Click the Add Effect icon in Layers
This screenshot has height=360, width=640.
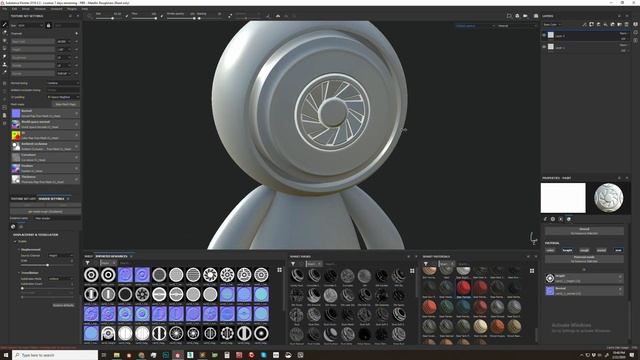(584, 24)
